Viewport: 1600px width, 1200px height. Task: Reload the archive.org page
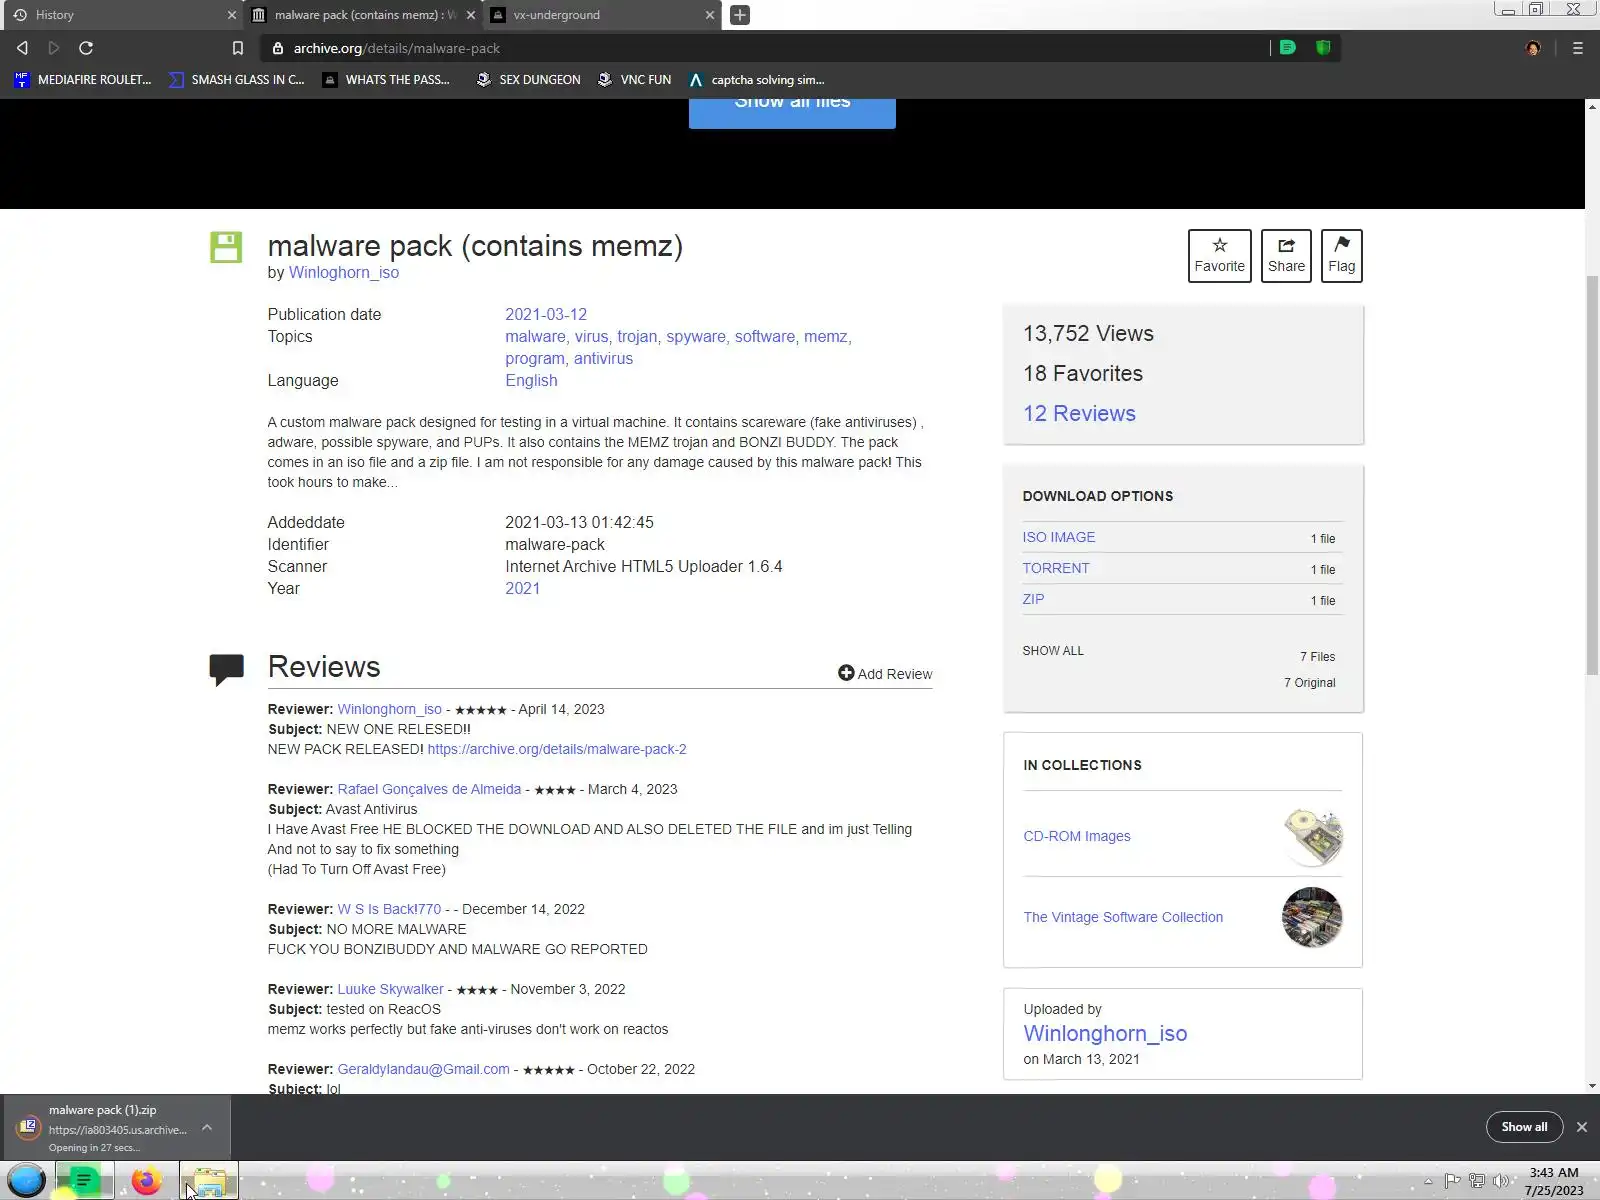86,48
